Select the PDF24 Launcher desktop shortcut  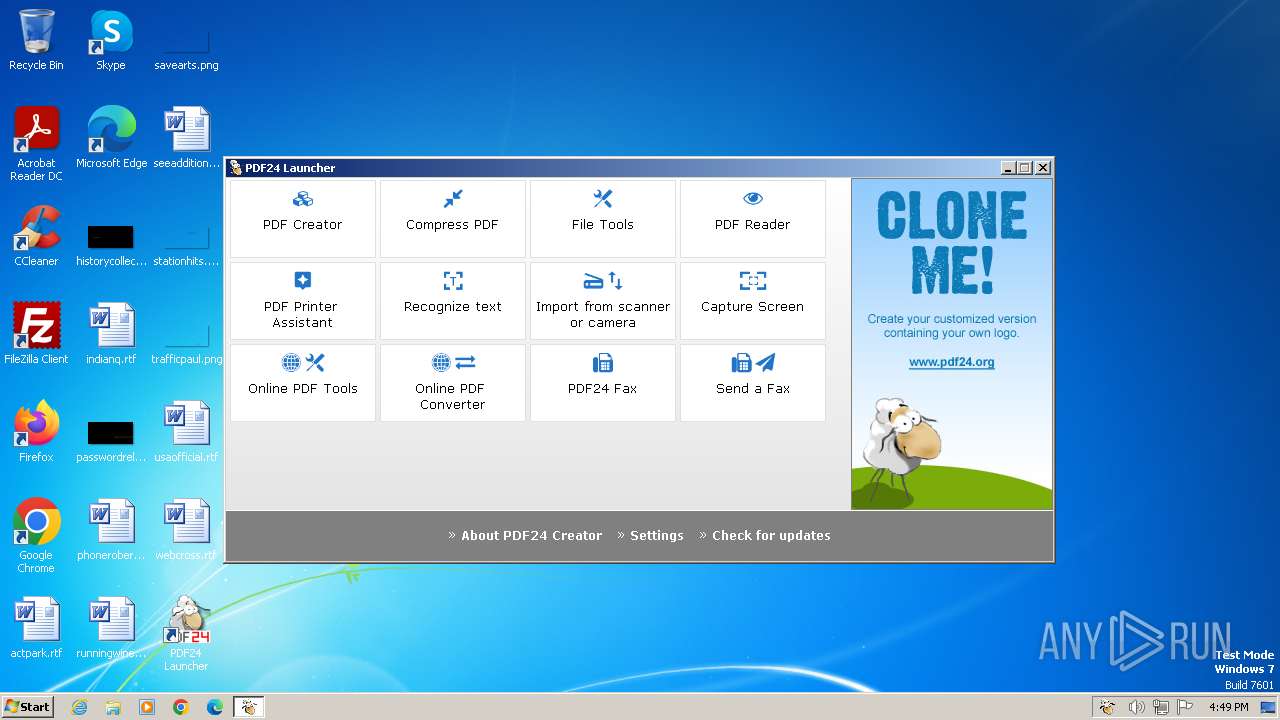click(186, 634)
